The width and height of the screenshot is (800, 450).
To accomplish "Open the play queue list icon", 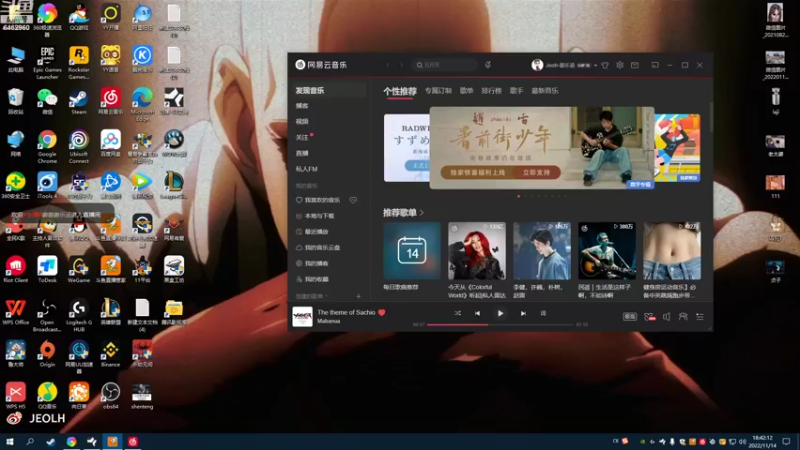I will 700,317.
